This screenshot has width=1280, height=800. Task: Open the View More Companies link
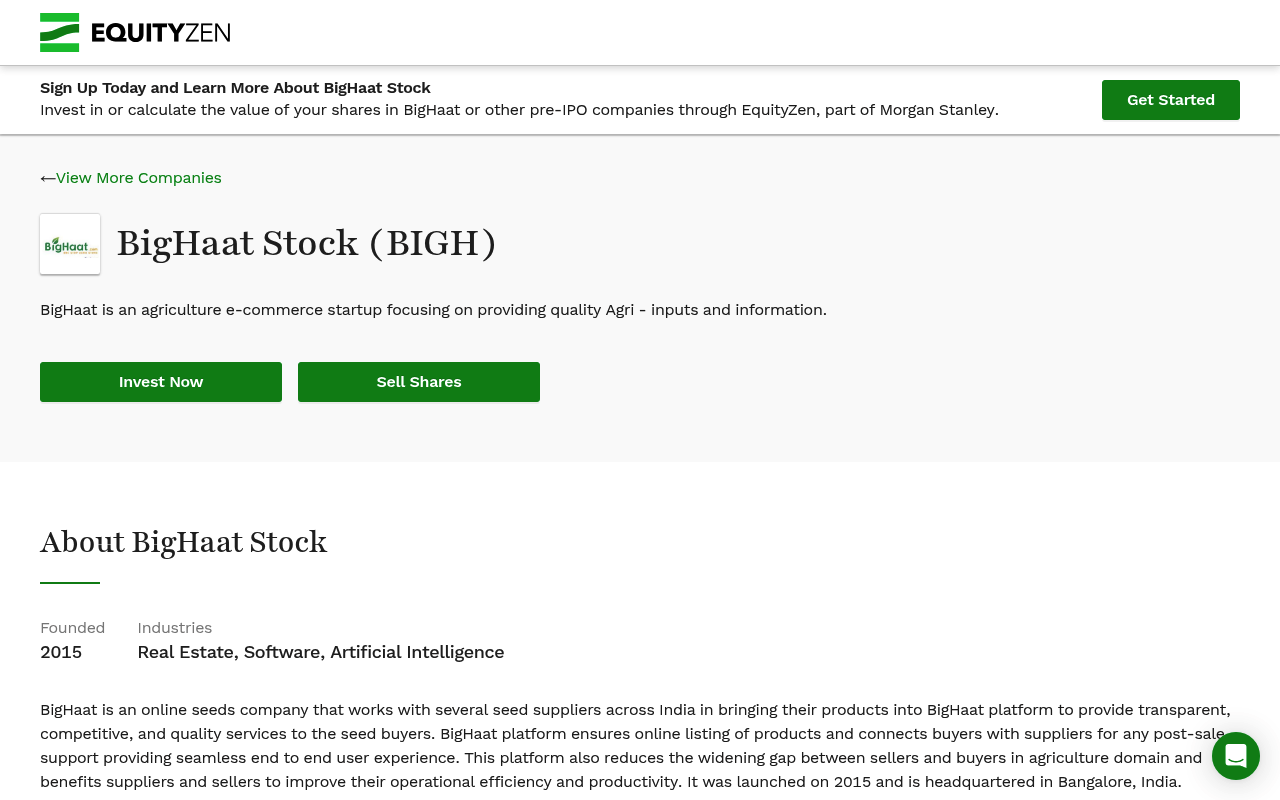pyautogui.click(x=139, y=178)
